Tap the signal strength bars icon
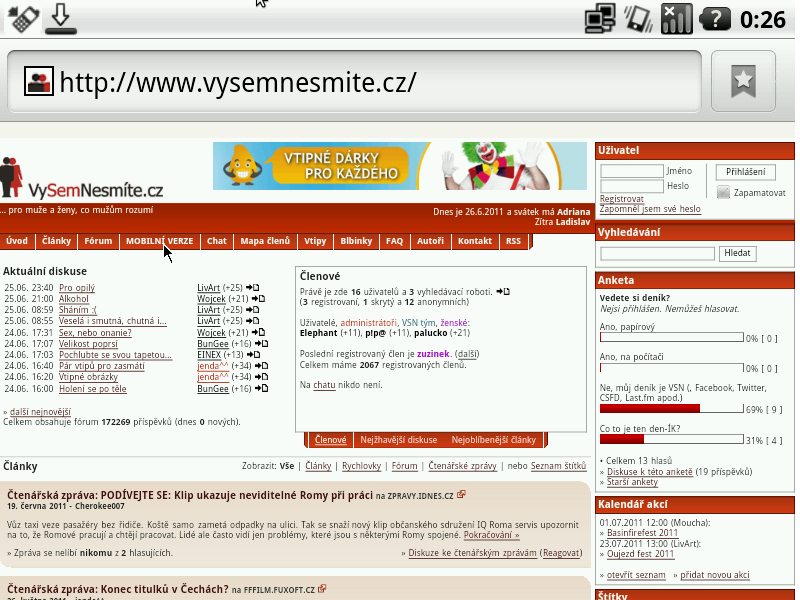Image resolution: width=800 pixels, height=600 pixels. click(677, 19)
